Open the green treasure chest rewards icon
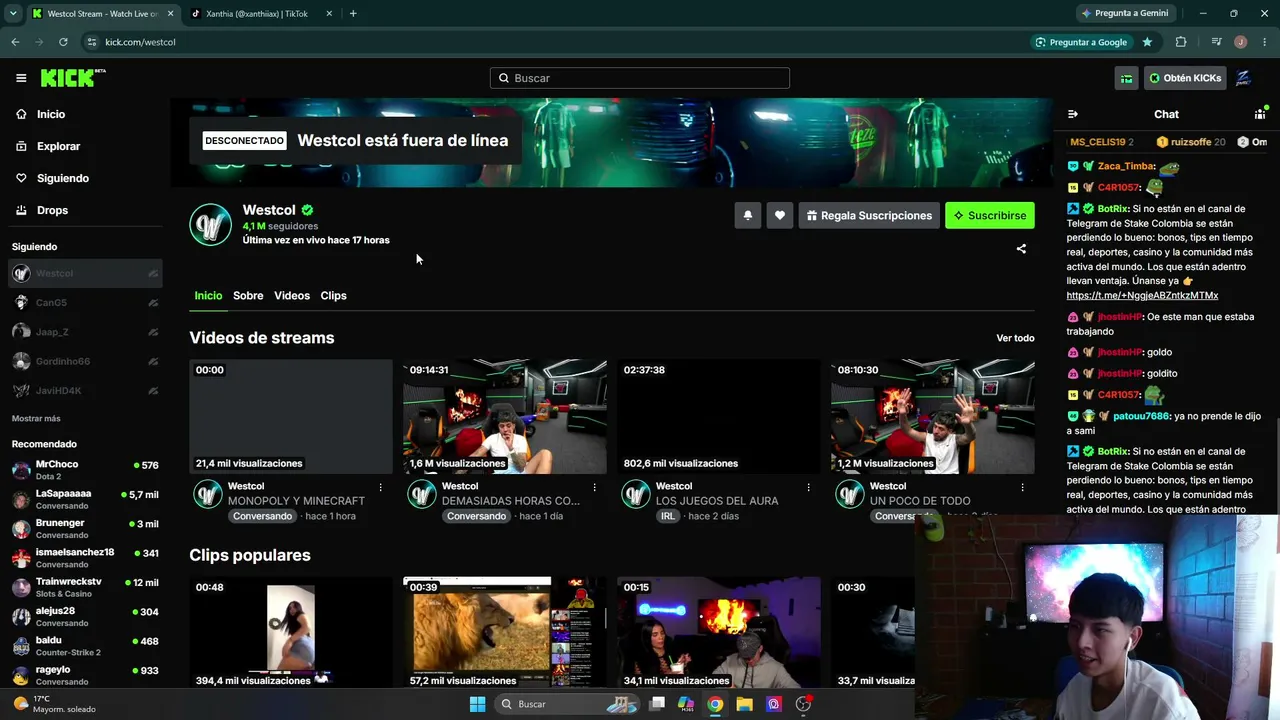The width and height of the screenshot is (1280, 720). [x=1127, y=78]
